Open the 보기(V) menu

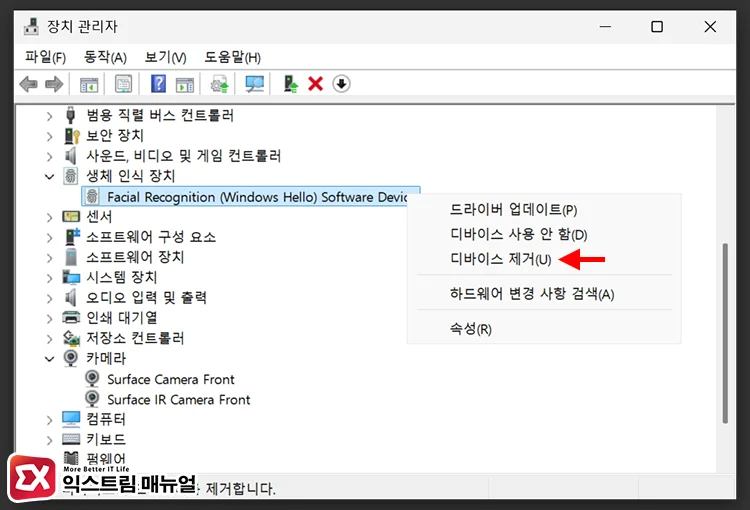[165, 57]
